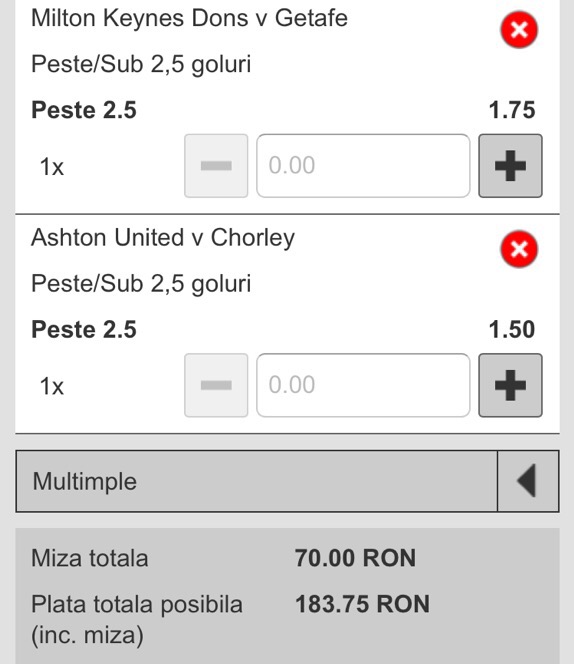Viewport: 574px width, 664px height.
Task: Tap minus for Ashton United v Chorley stake
Action: (216, 385)
